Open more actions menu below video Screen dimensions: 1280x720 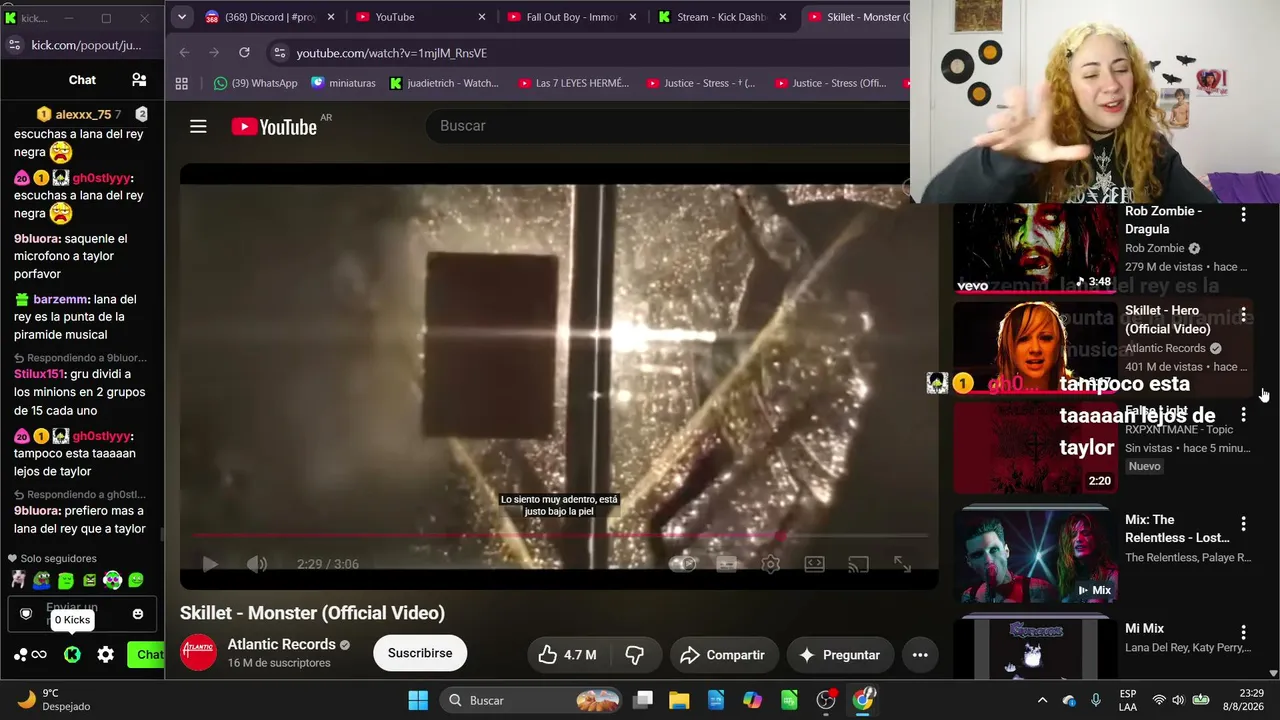tap(920, 655)
